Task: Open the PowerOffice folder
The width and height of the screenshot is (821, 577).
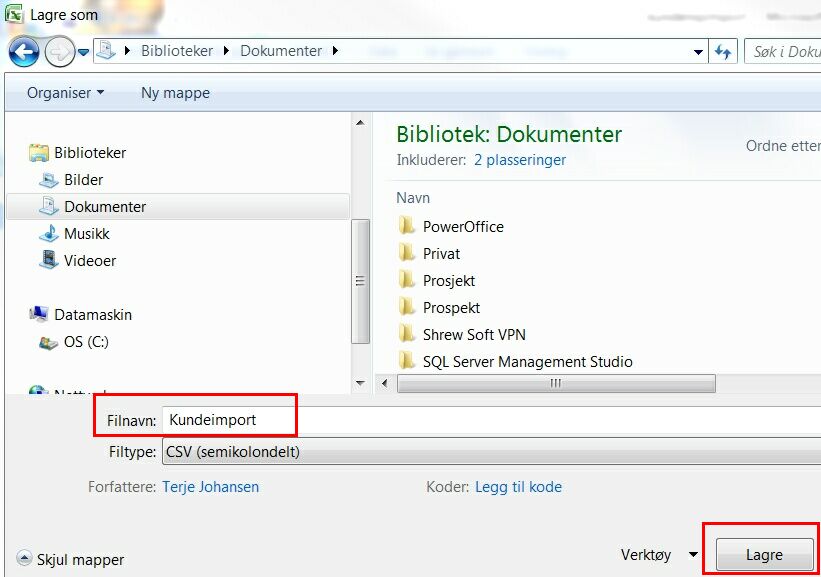Action: (x=463, y=226)
